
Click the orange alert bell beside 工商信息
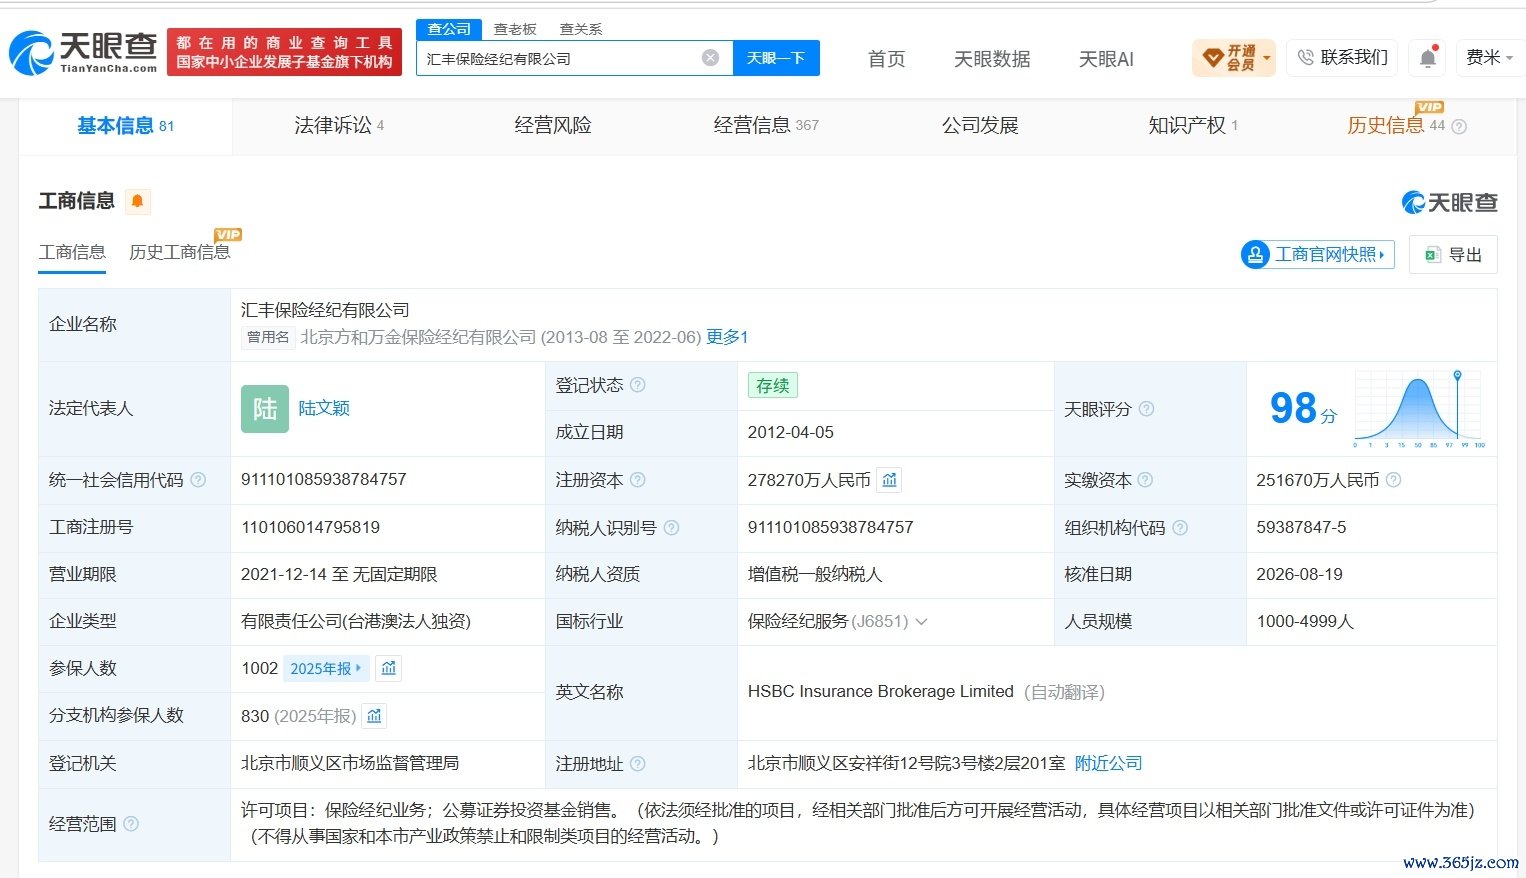pos(138,201)
